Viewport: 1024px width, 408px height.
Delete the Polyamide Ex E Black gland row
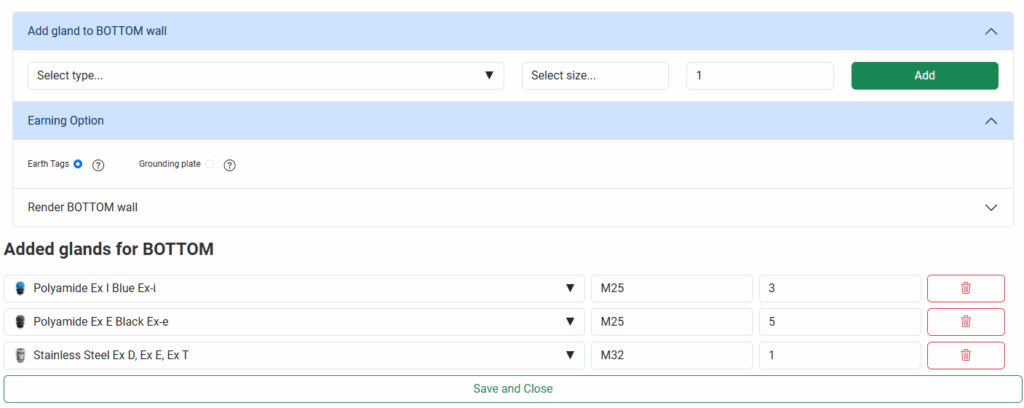tap(965, 322)
